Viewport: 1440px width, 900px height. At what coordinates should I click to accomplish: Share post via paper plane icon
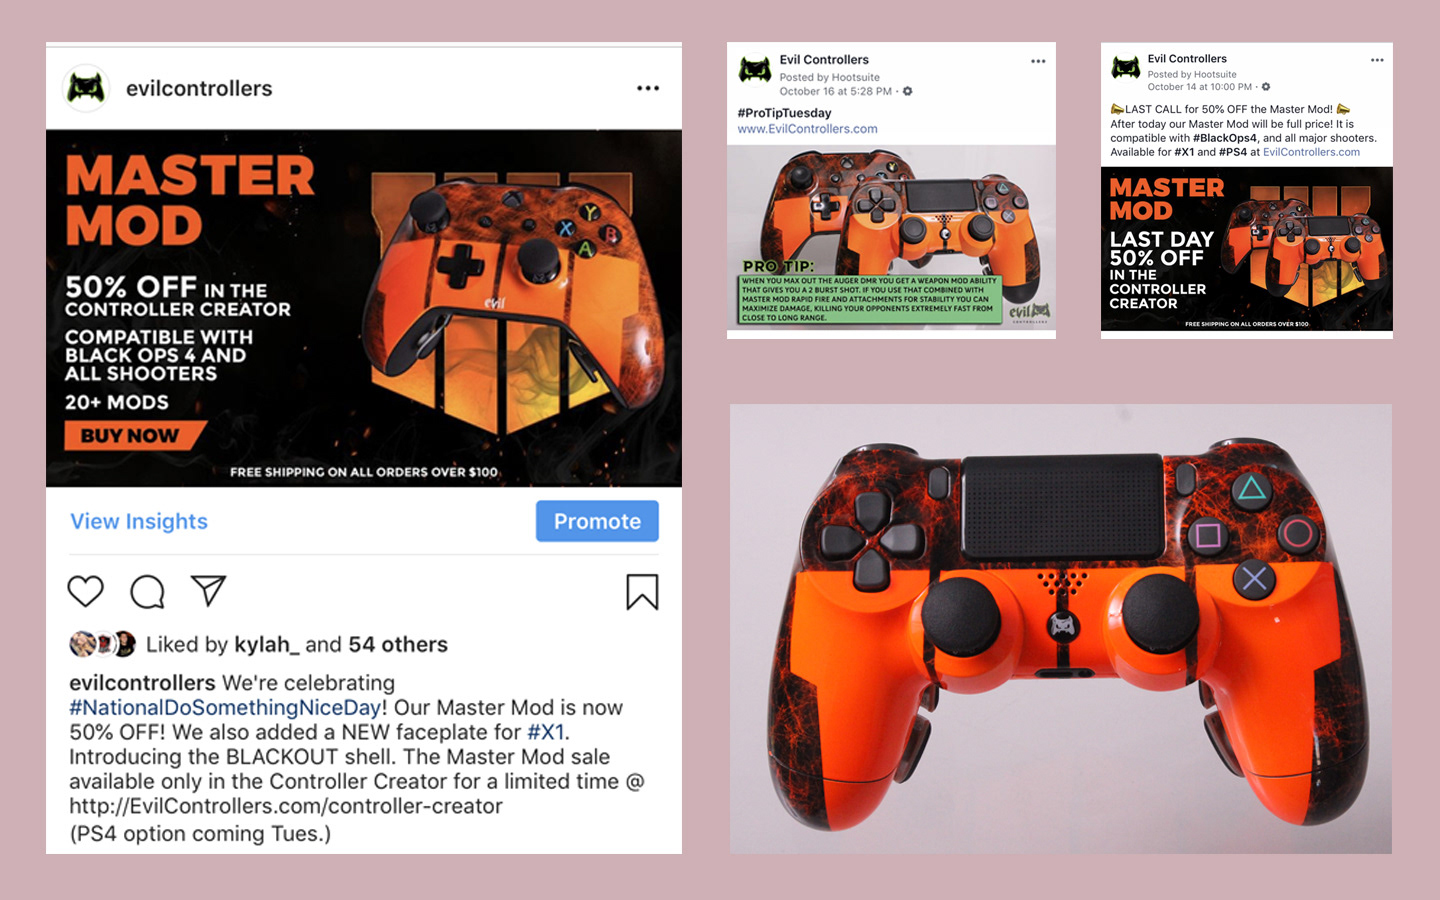tap(208, 590)
